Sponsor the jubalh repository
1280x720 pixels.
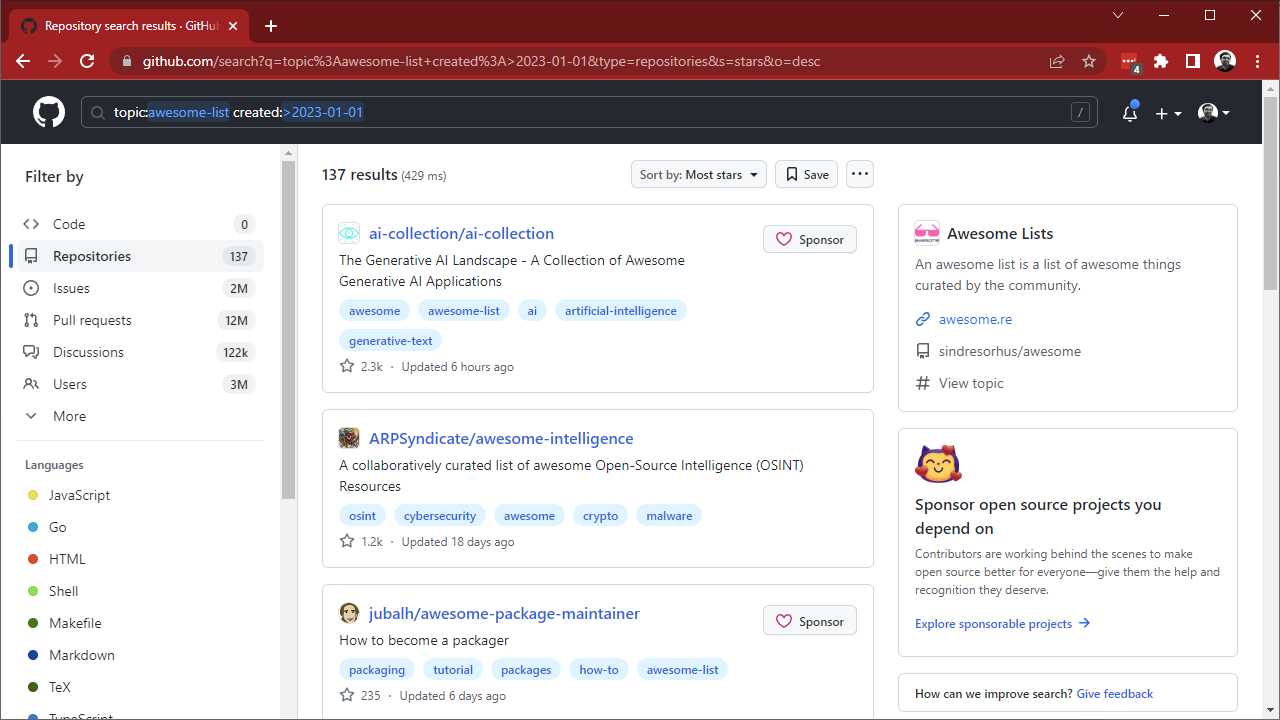810,621
